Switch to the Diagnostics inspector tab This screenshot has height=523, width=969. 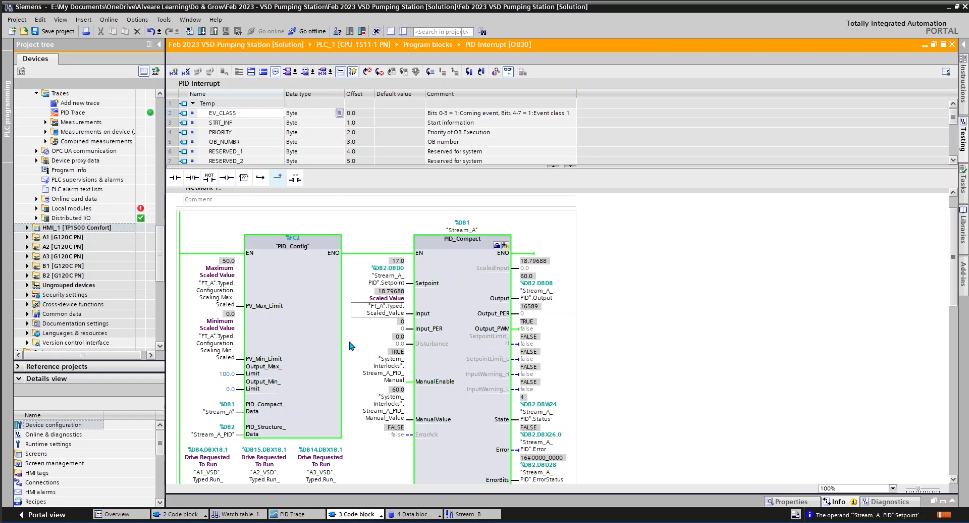(x=888, y=501)
